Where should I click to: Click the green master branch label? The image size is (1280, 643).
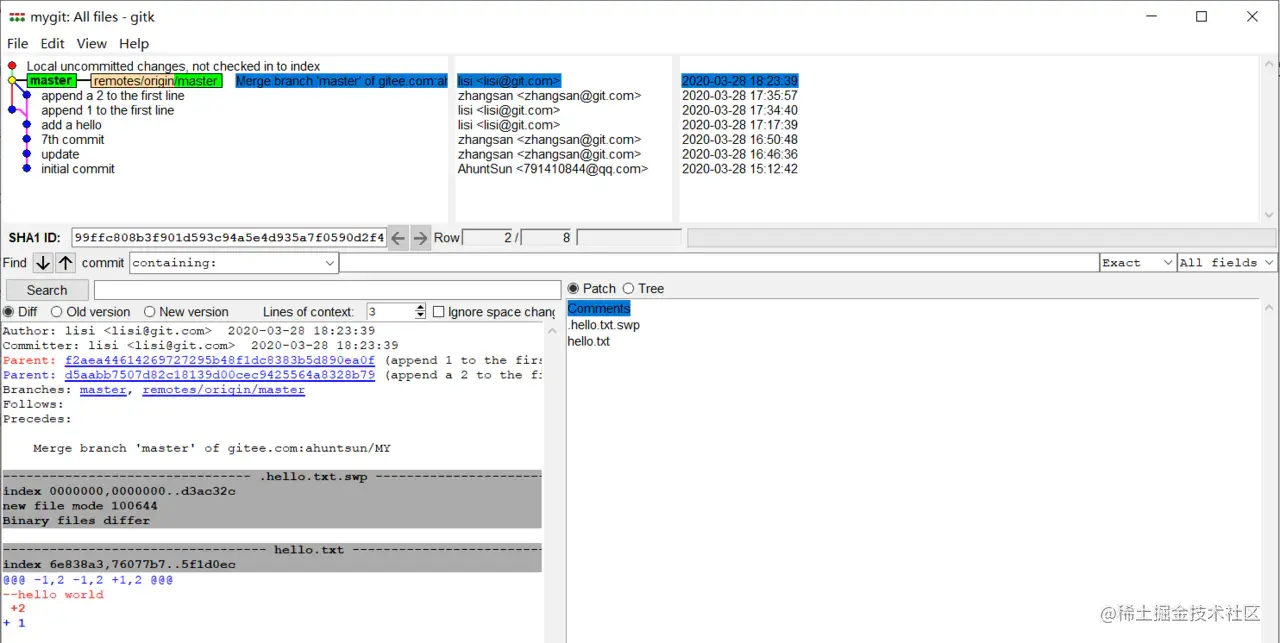51,81
